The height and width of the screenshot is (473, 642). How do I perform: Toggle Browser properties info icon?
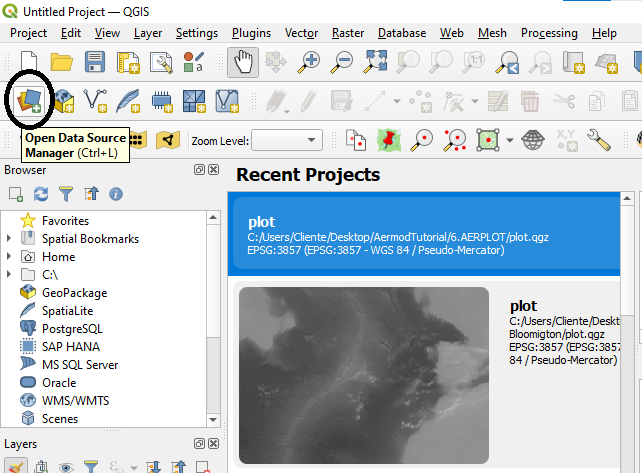coord(116,194)
